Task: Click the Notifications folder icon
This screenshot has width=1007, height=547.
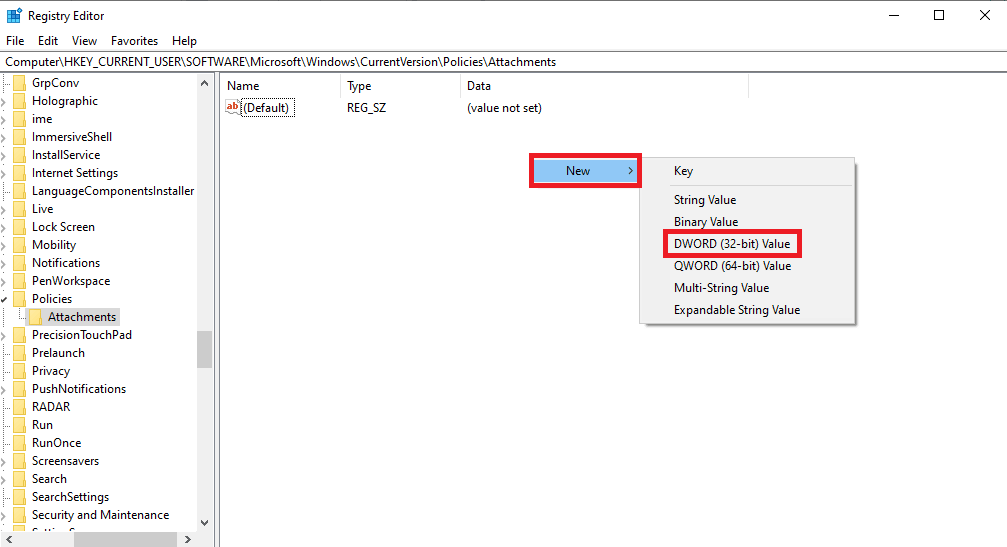Action: 20,263
